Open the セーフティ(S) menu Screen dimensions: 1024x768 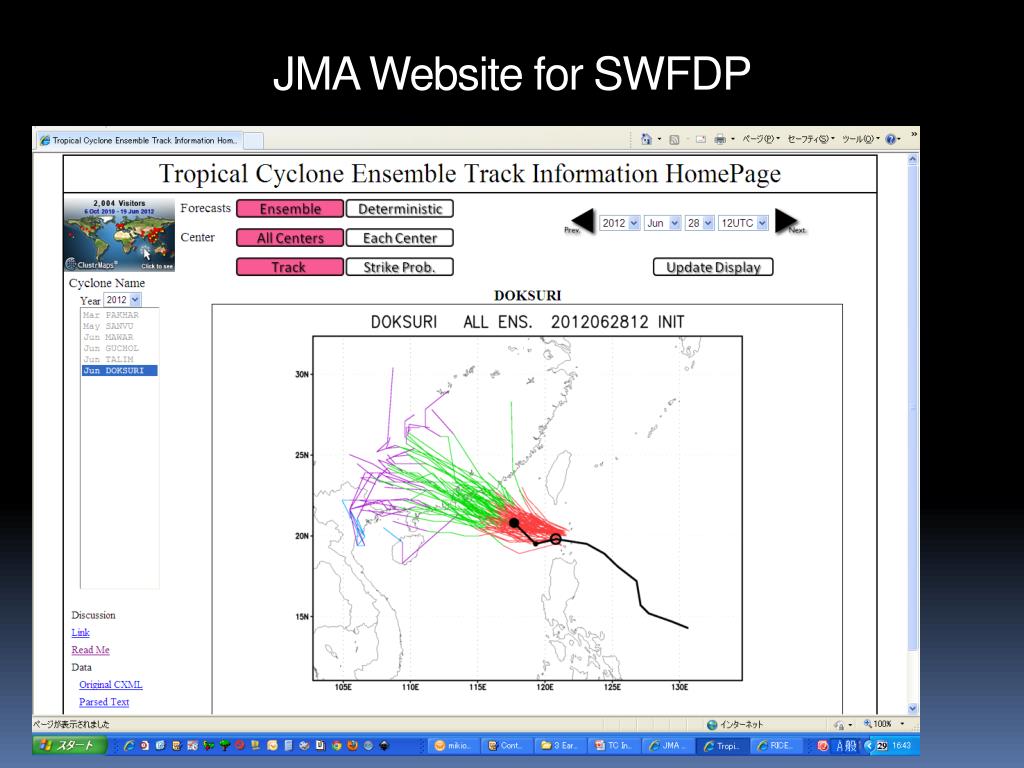click(x=811, y=139)
